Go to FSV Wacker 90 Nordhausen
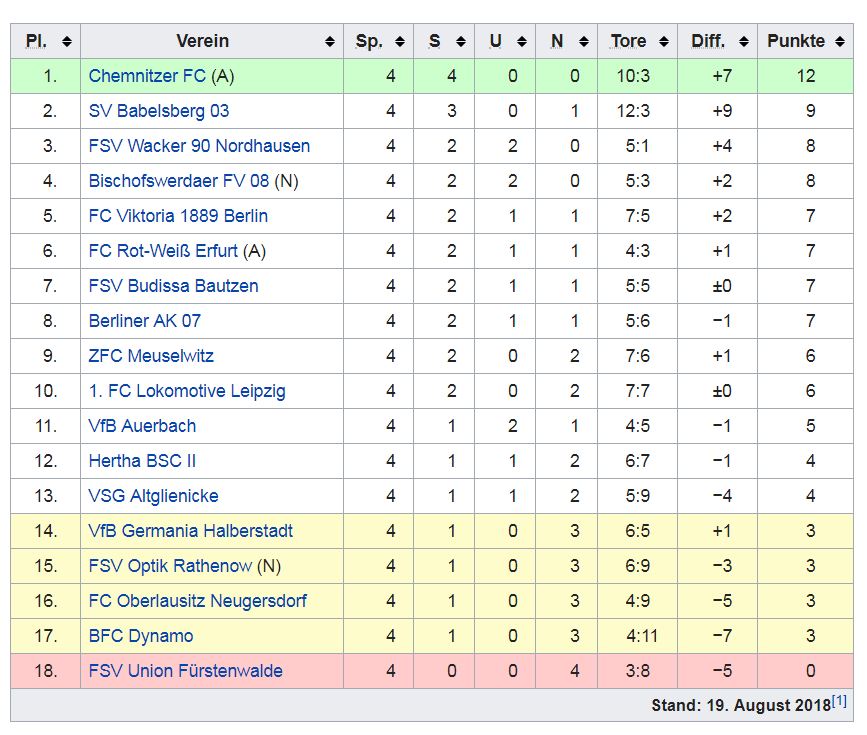 [199, 146]
